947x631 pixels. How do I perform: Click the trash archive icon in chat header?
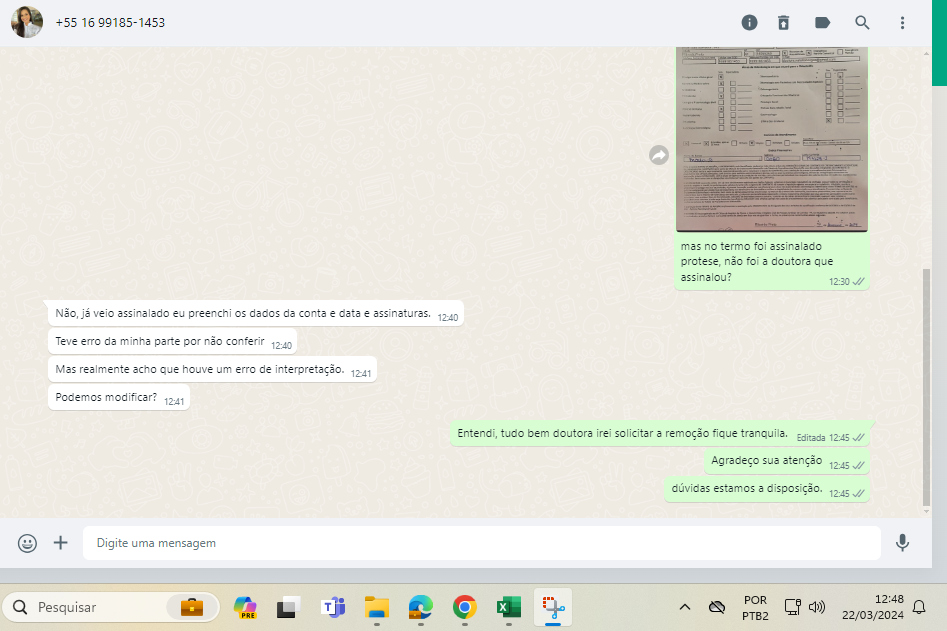point(784,23)
